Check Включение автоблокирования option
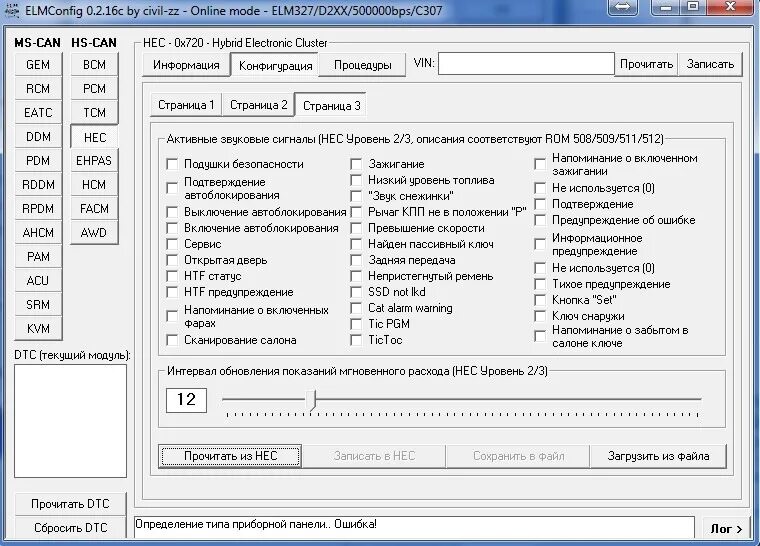The height and width of the screenshot is (546, 760). pyautogui.click(x=172, y=228)
